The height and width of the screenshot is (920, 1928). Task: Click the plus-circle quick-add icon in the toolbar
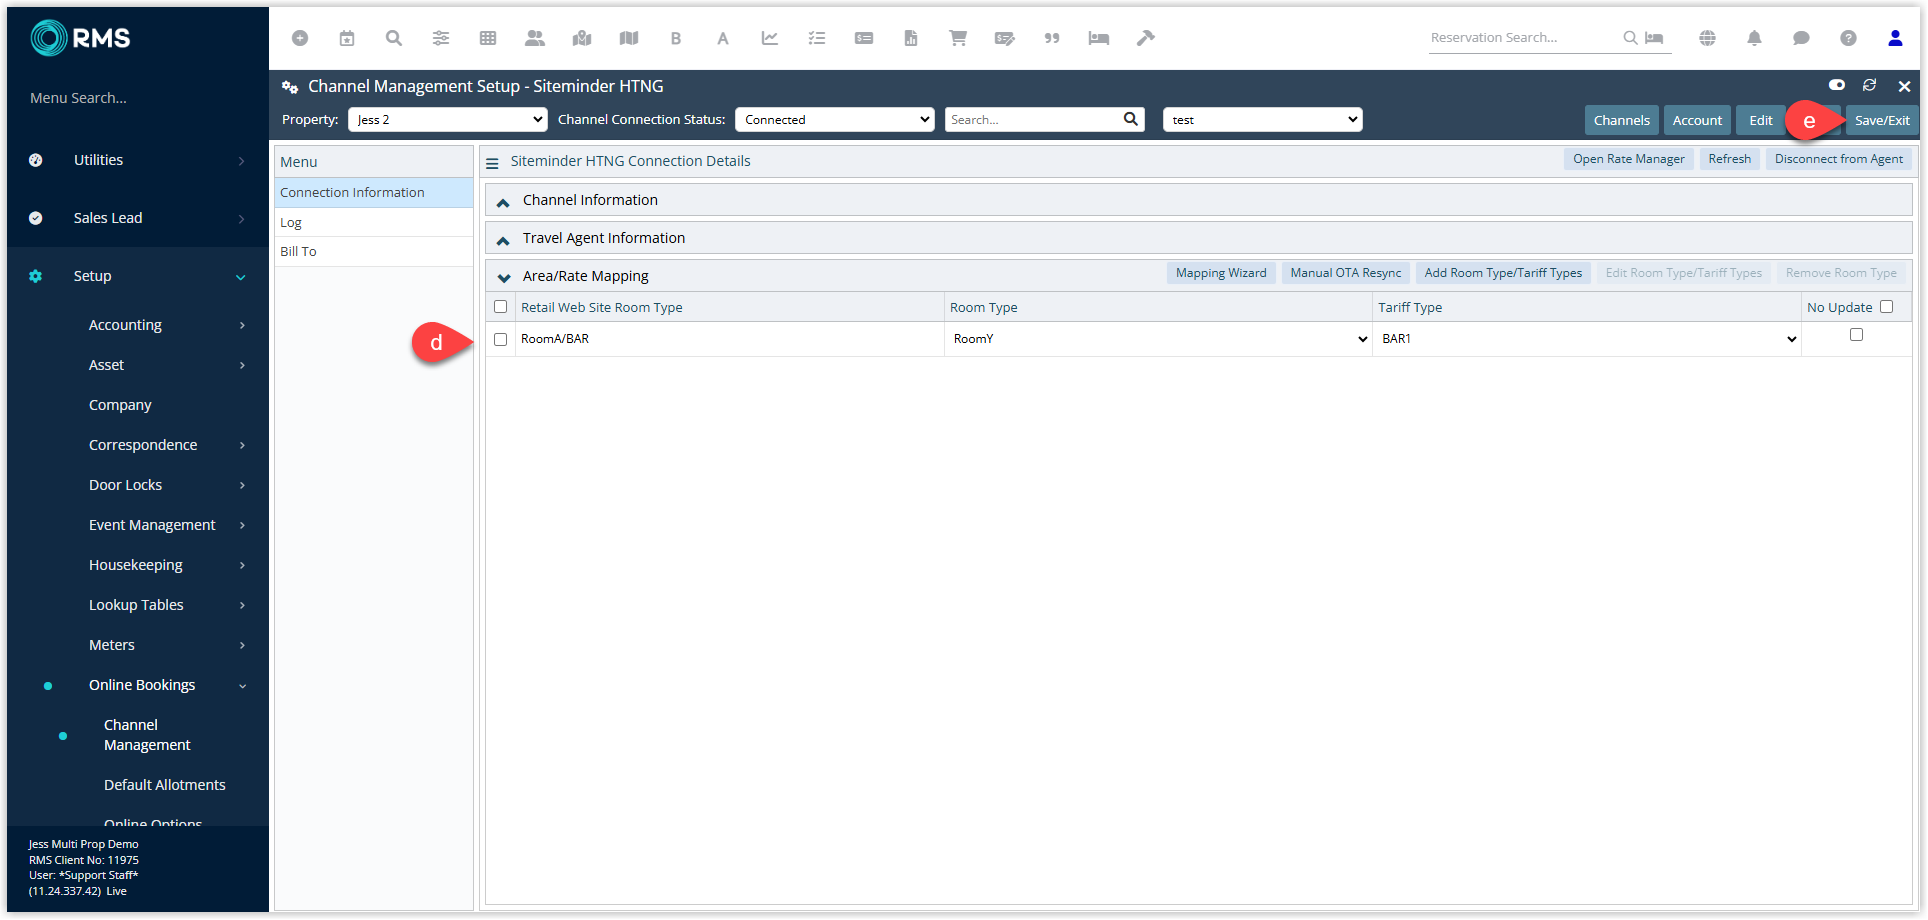tap(300, 38)
